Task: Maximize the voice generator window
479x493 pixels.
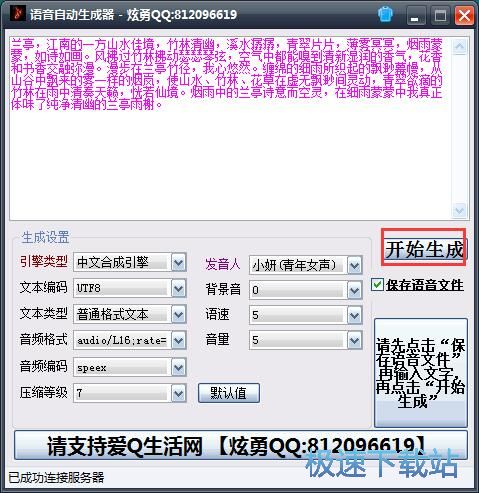Action: click(440, 16)
